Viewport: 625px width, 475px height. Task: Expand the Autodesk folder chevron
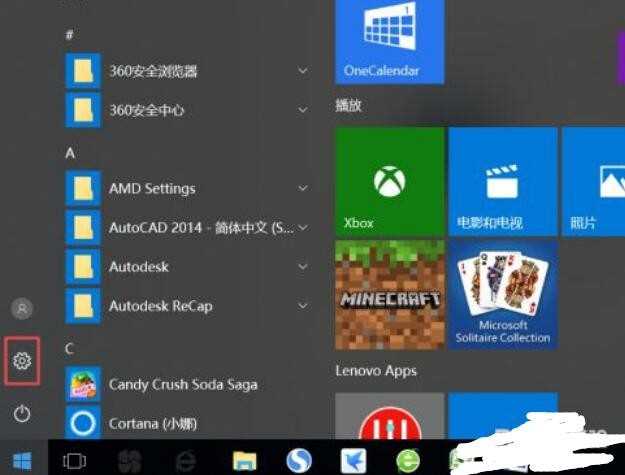point(303,266)
